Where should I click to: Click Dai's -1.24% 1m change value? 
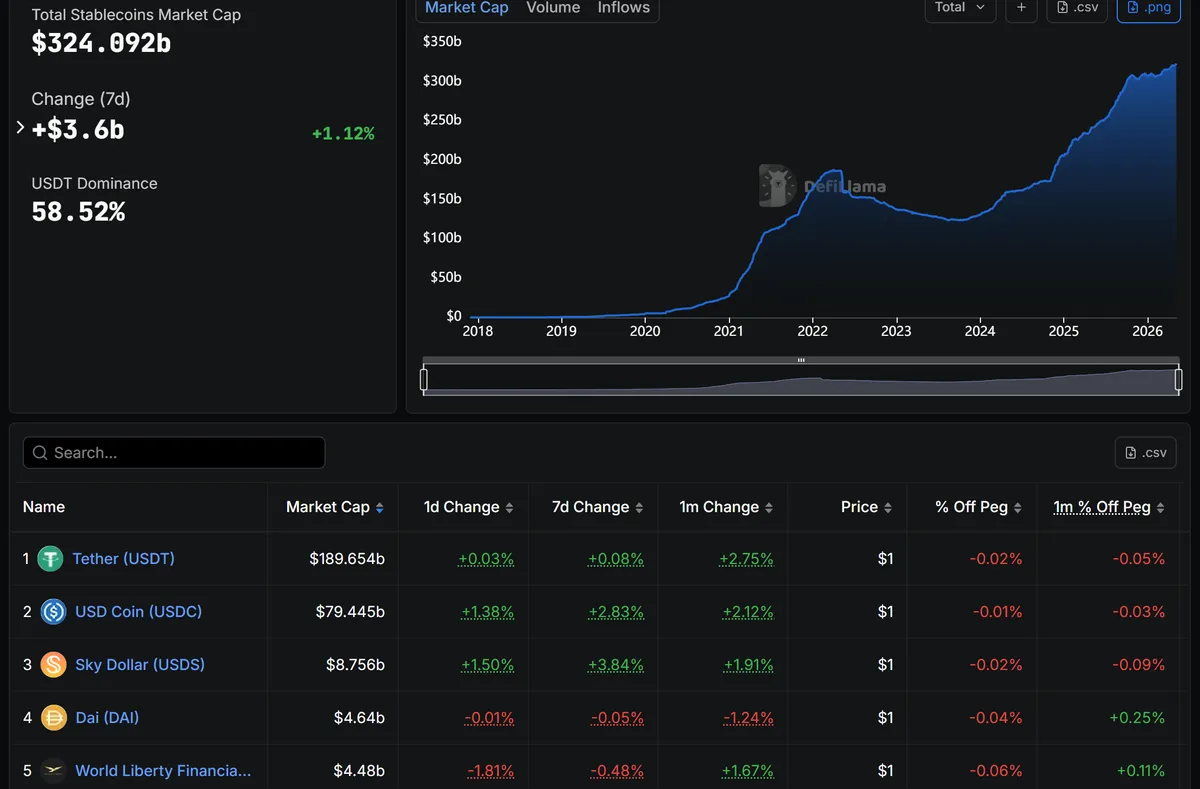pos(746,718)
